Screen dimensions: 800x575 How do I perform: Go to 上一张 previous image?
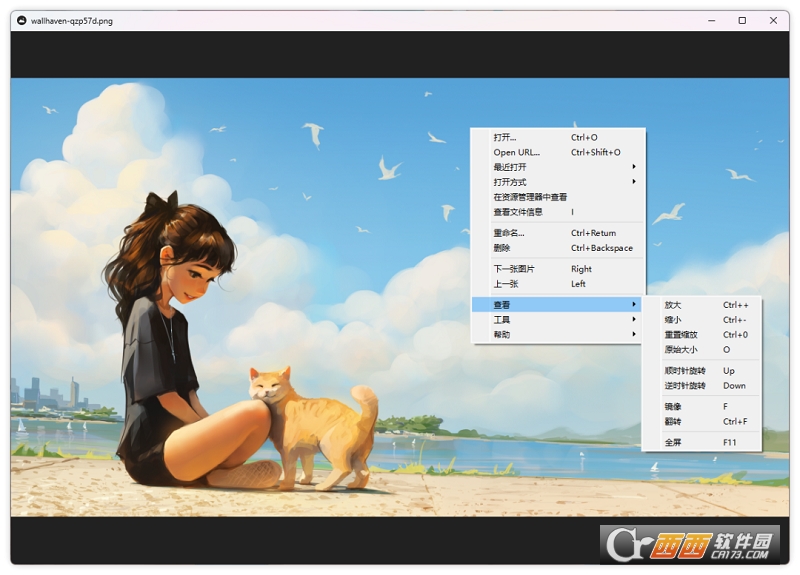pos(558,284)
